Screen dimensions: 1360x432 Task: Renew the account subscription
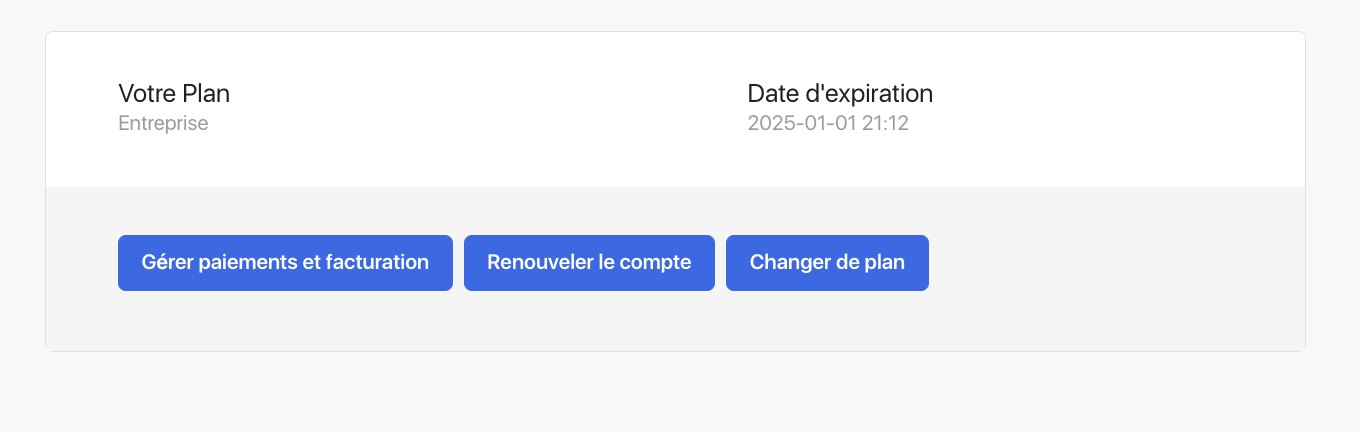pyautogui.click(x=589, y=263)
